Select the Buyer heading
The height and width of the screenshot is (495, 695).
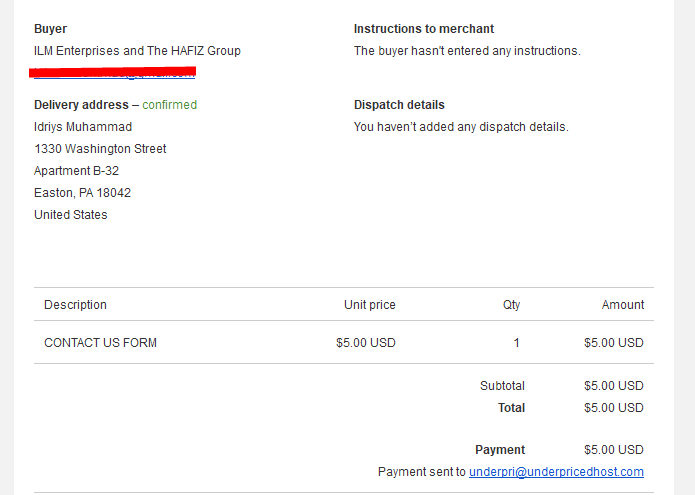51,29
